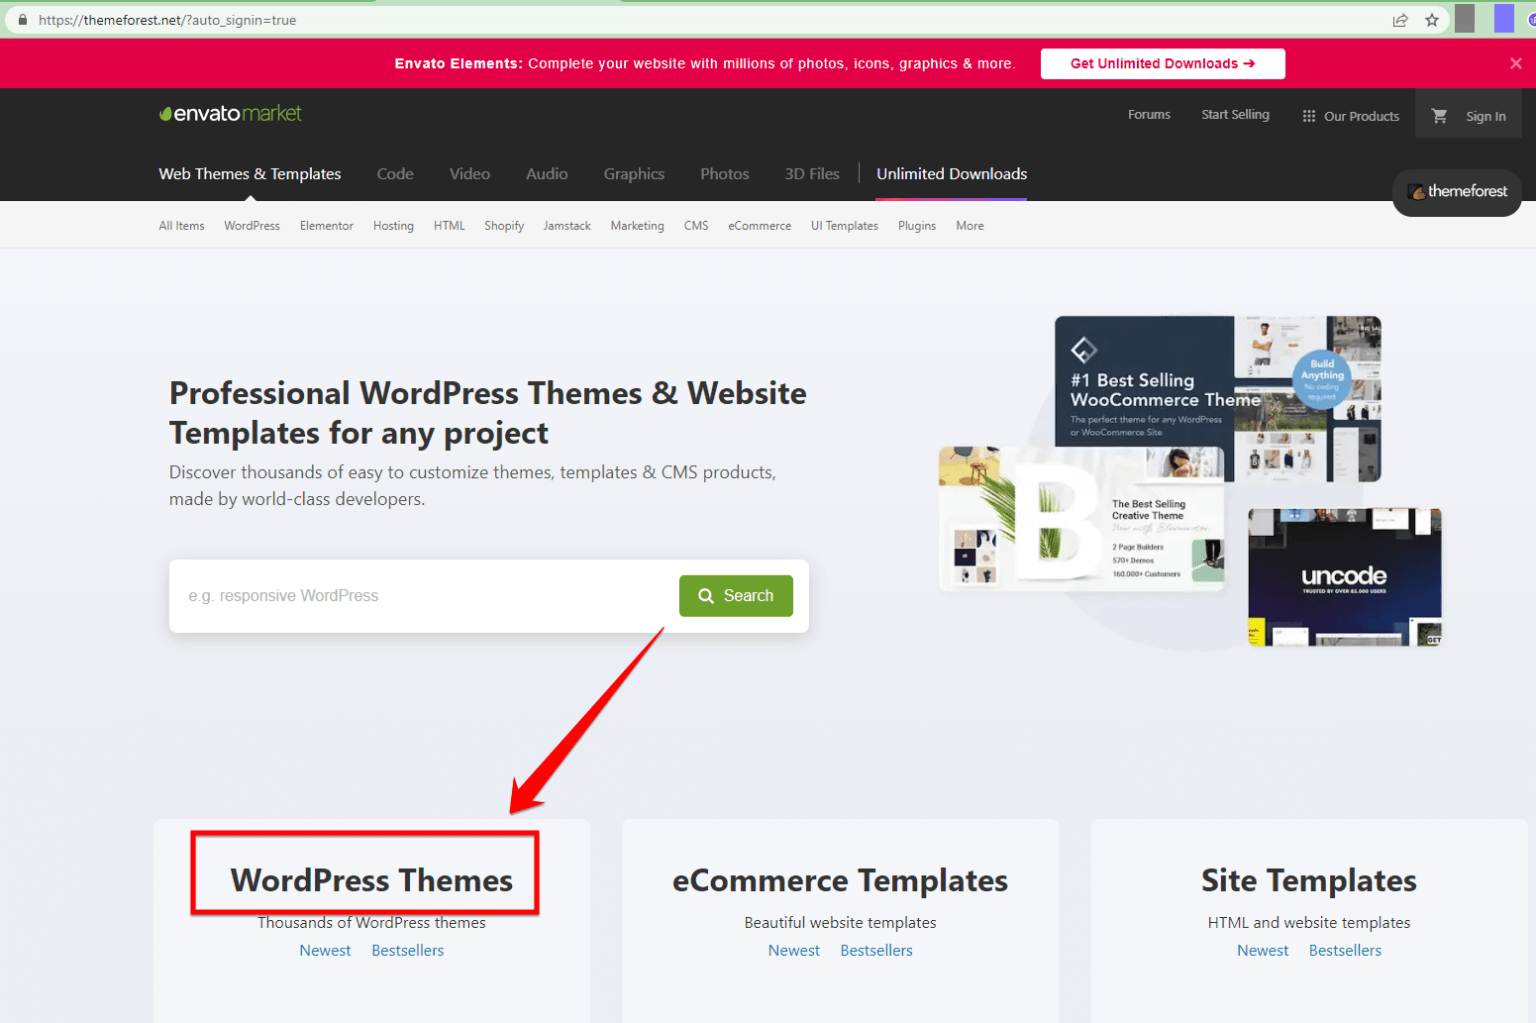Open eCommerce Templates heading
This screenshot has width=1536, height=1023.
(x=840, y=880)
